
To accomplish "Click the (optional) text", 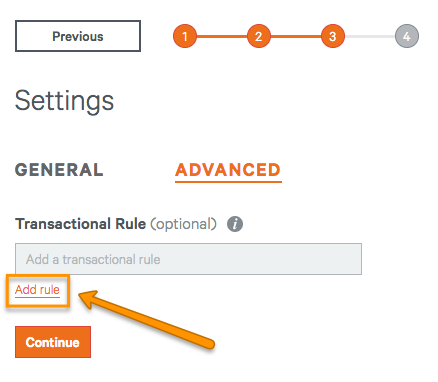I will [183, 224].
